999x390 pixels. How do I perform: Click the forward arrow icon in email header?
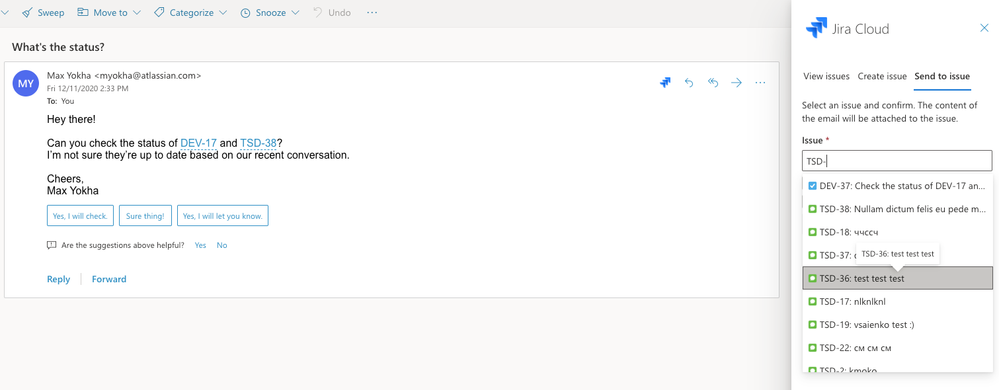point(737,82)
